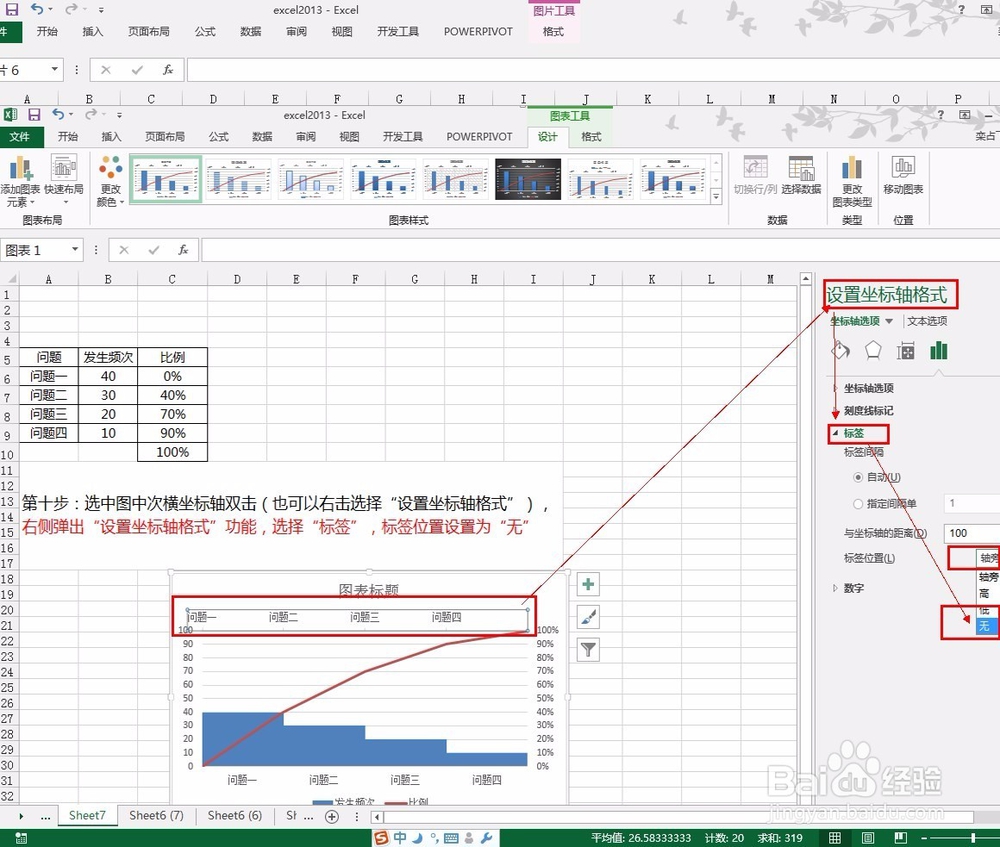The width and height of the screenshot is (1000, 847).
Task: Choose 无 in label position list
Action: 987,626
